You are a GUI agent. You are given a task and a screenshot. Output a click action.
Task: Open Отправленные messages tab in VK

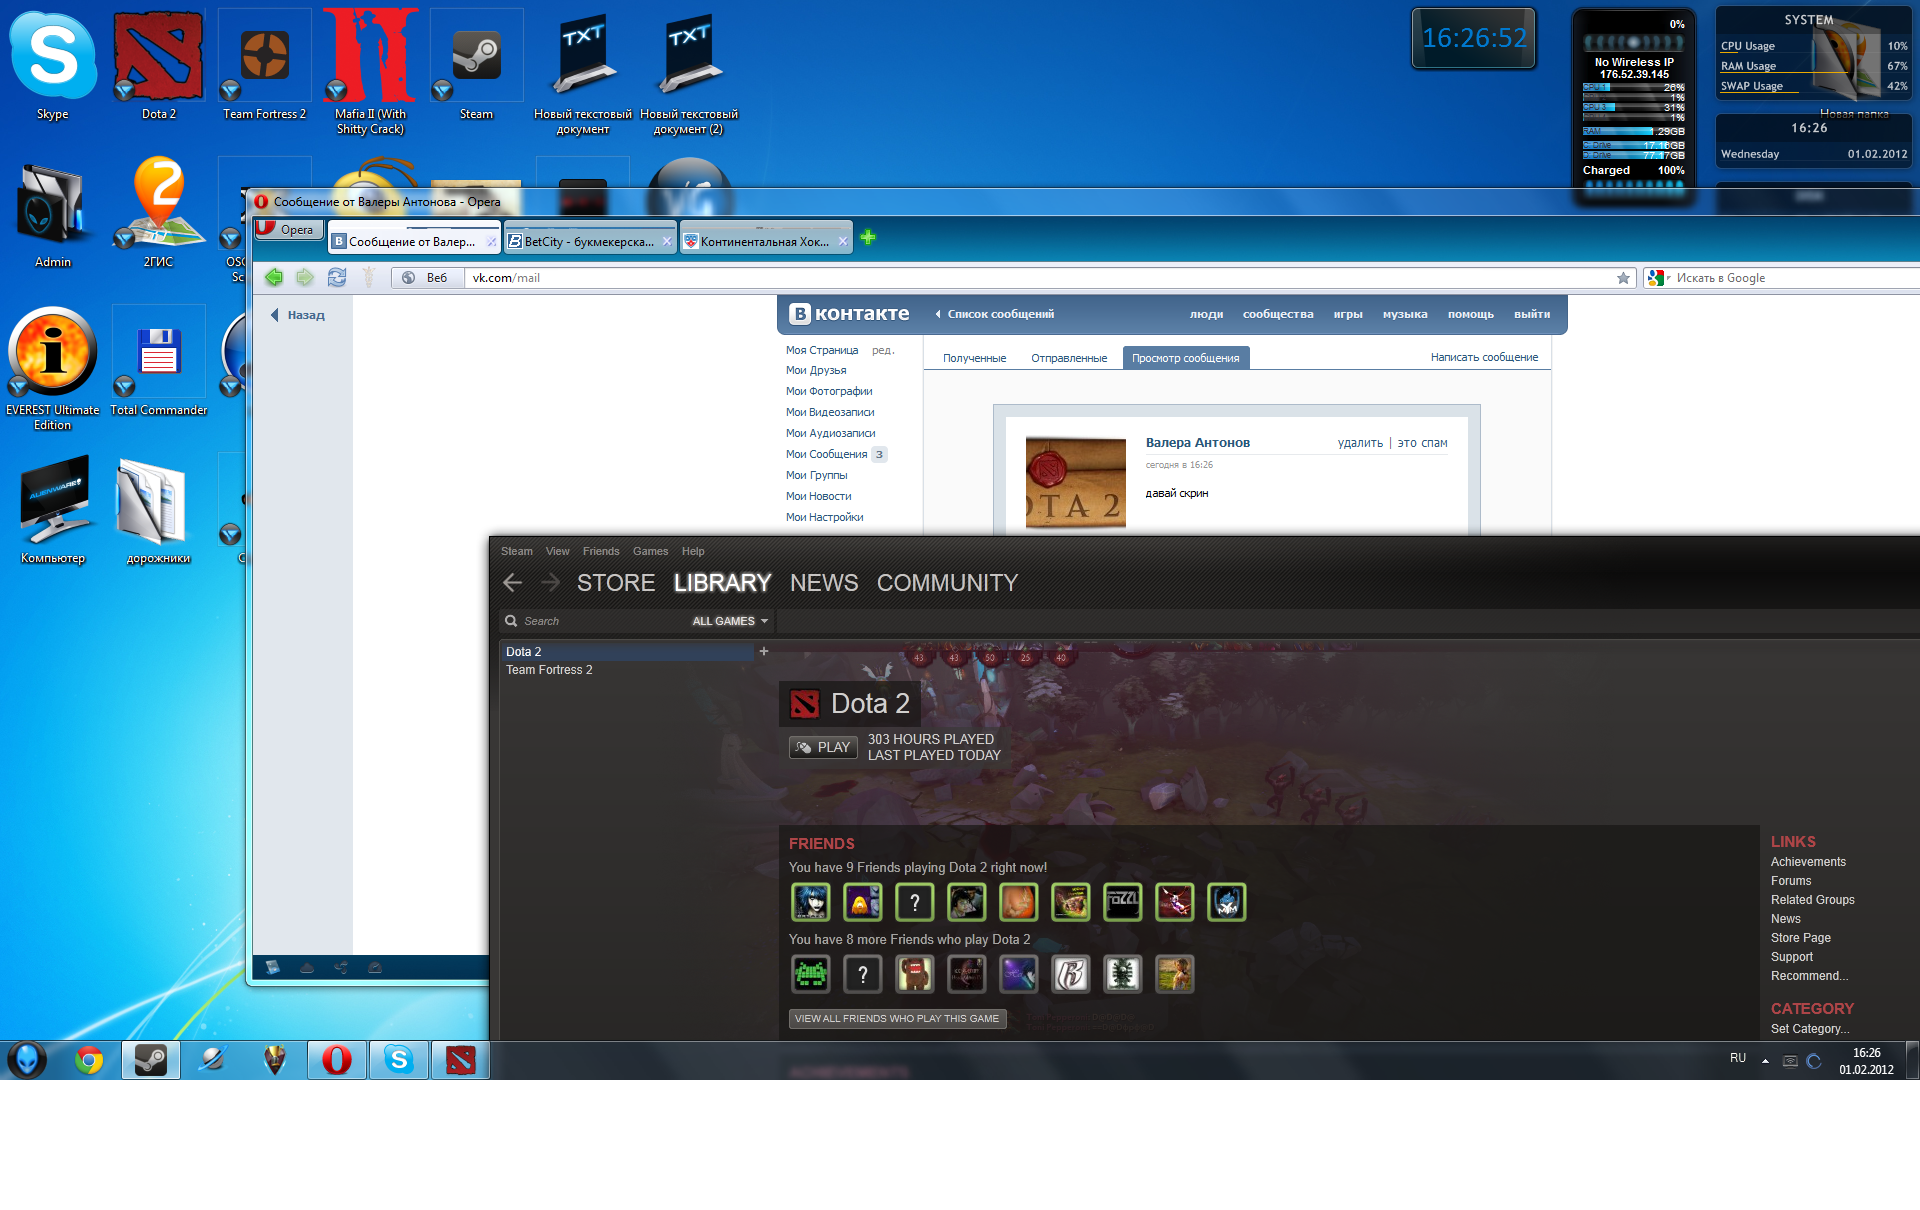[x=1069, y=358]
